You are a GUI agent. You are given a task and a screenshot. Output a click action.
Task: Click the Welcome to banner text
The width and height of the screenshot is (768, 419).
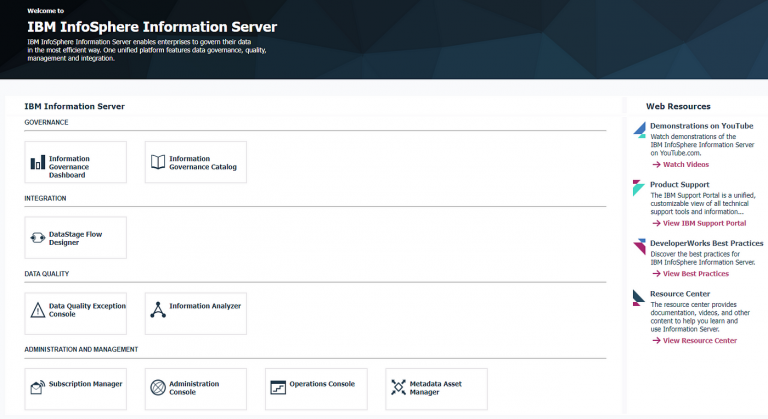(x=46, y=11)
